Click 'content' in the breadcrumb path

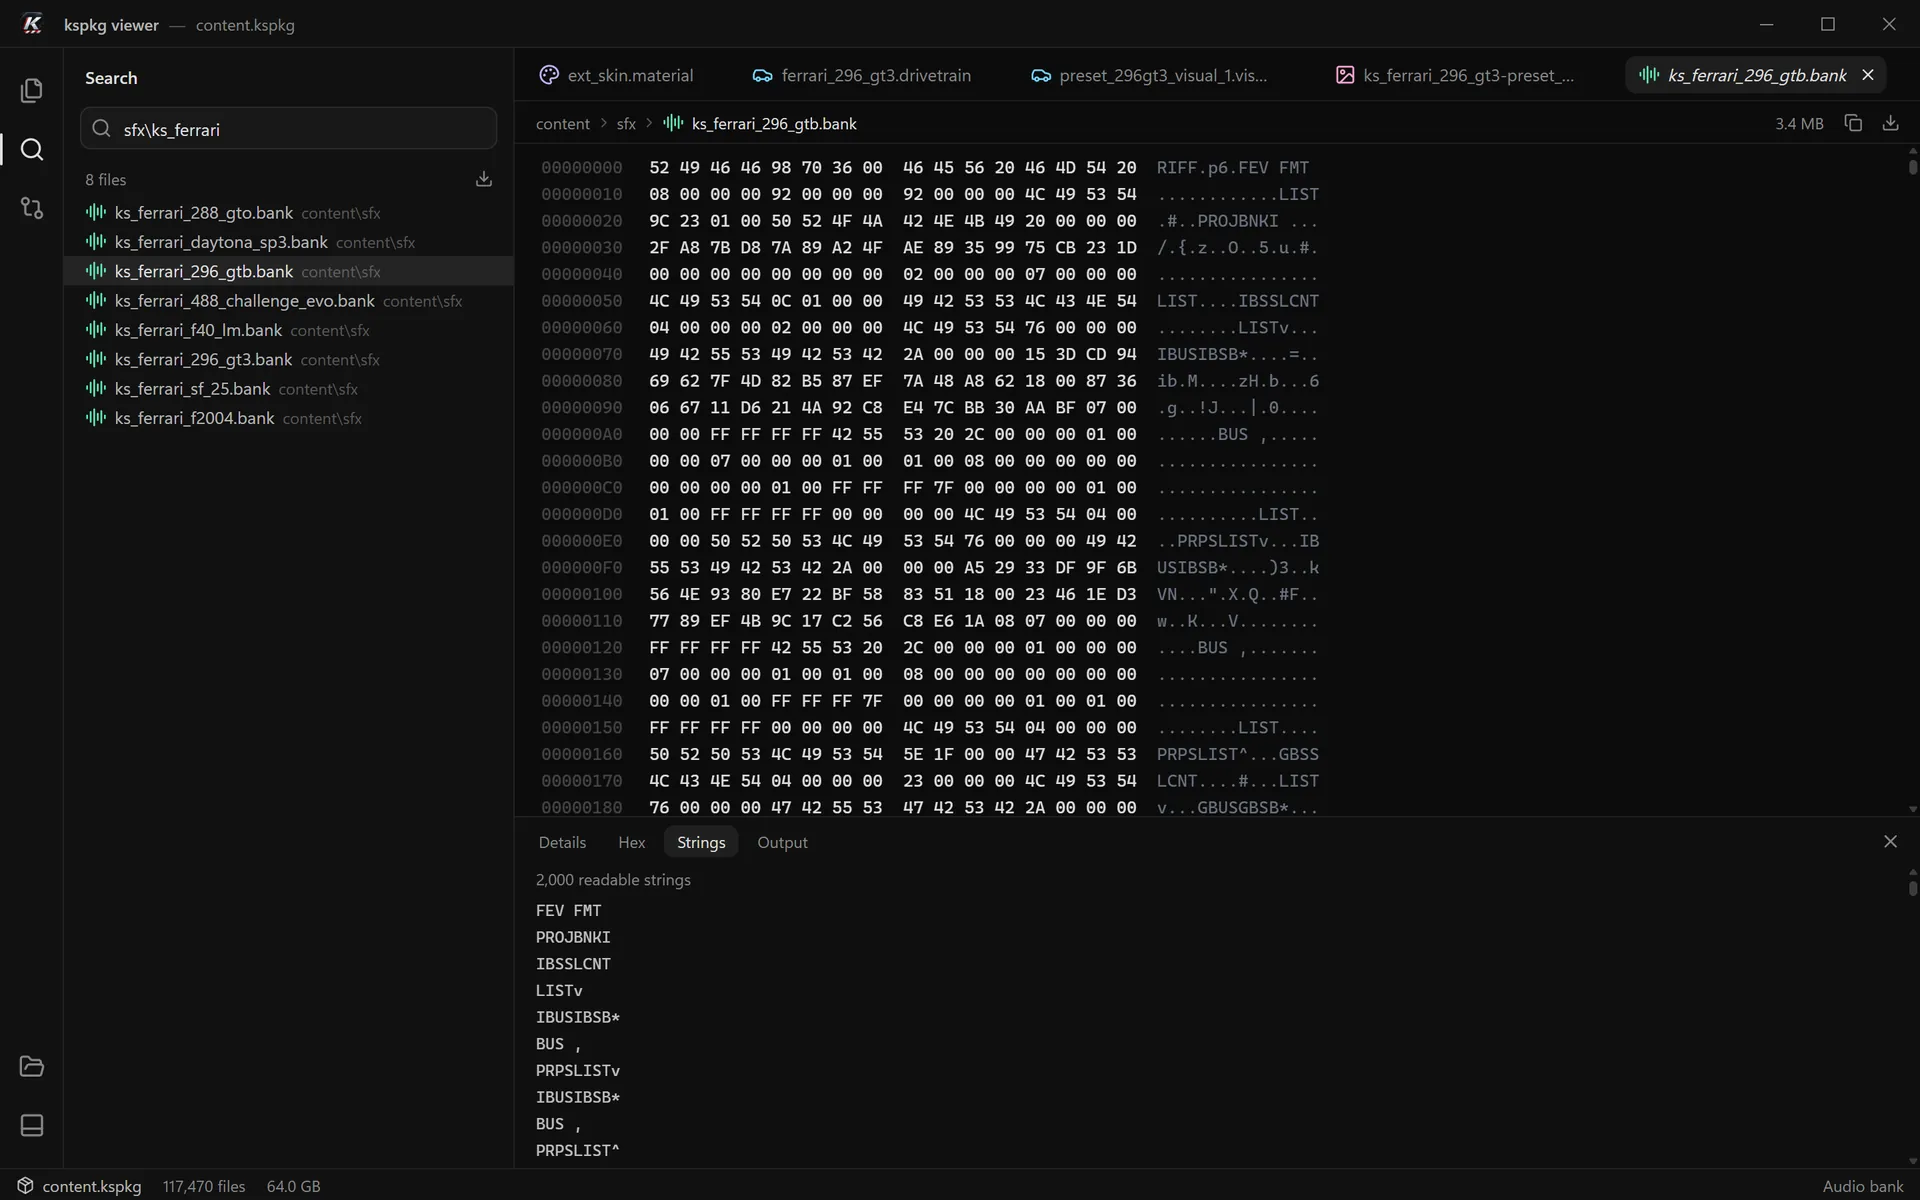[x=563, y=124]
